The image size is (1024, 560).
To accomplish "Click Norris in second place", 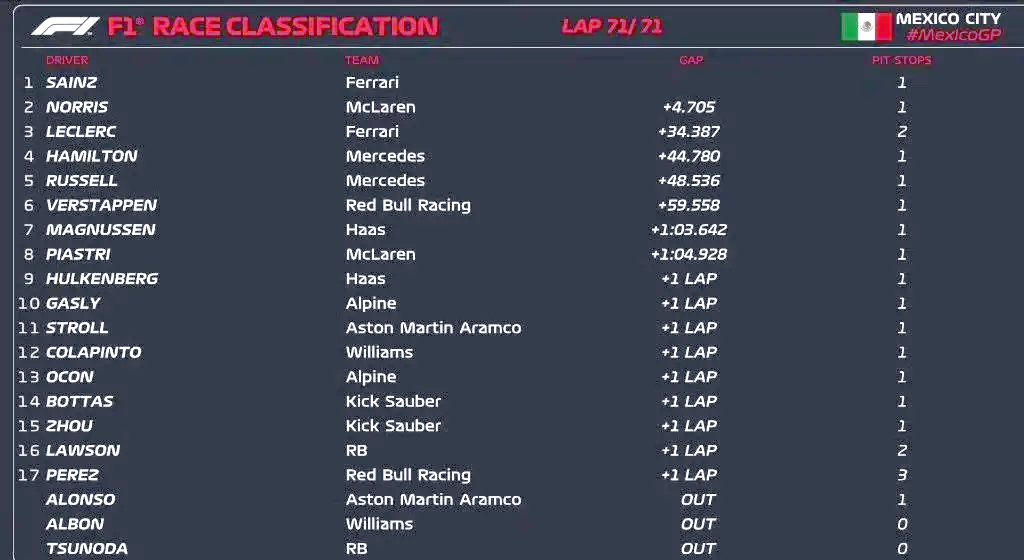I will tap(77, 107).
